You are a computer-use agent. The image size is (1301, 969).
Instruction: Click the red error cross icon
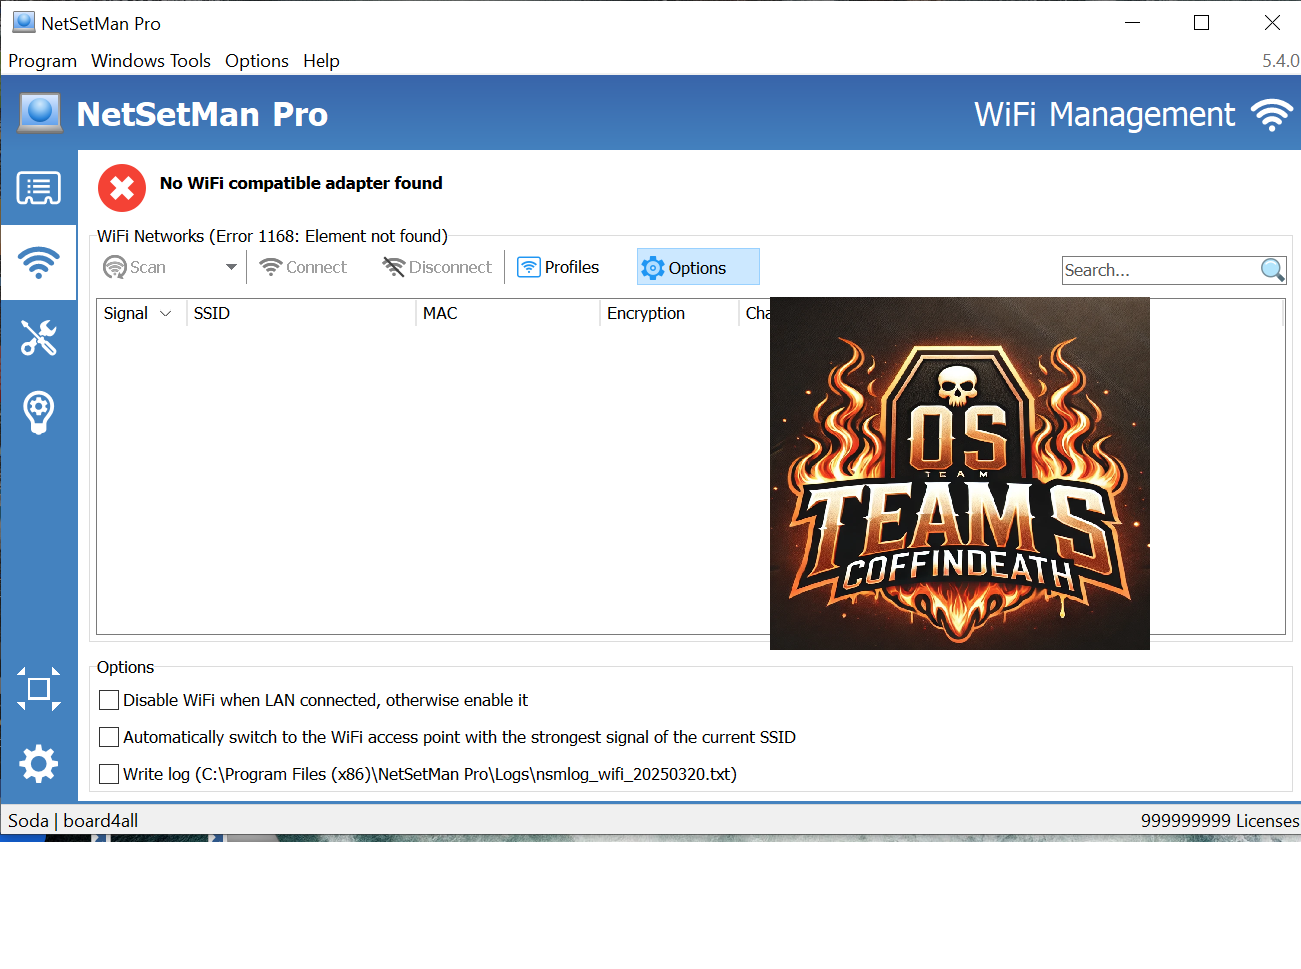coord(122,188)
